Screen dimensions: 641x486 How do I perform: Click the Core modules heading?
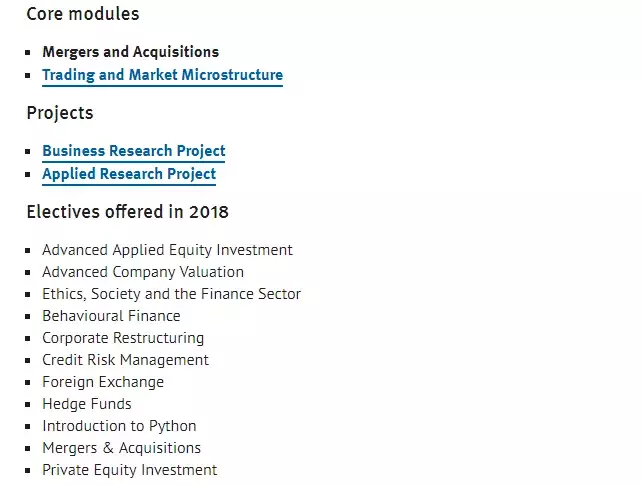[x=83, y=14]
